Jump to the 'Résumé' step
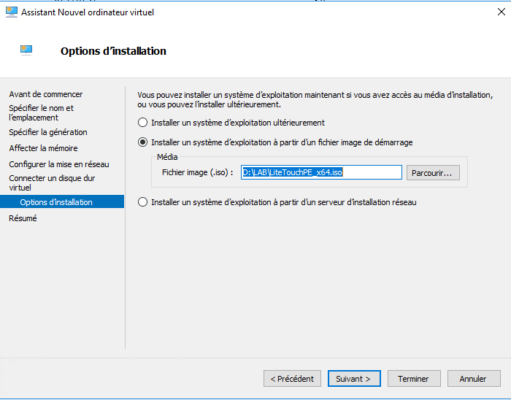The width and height of the screenshot is (511, 400). [x=23, y=218]
